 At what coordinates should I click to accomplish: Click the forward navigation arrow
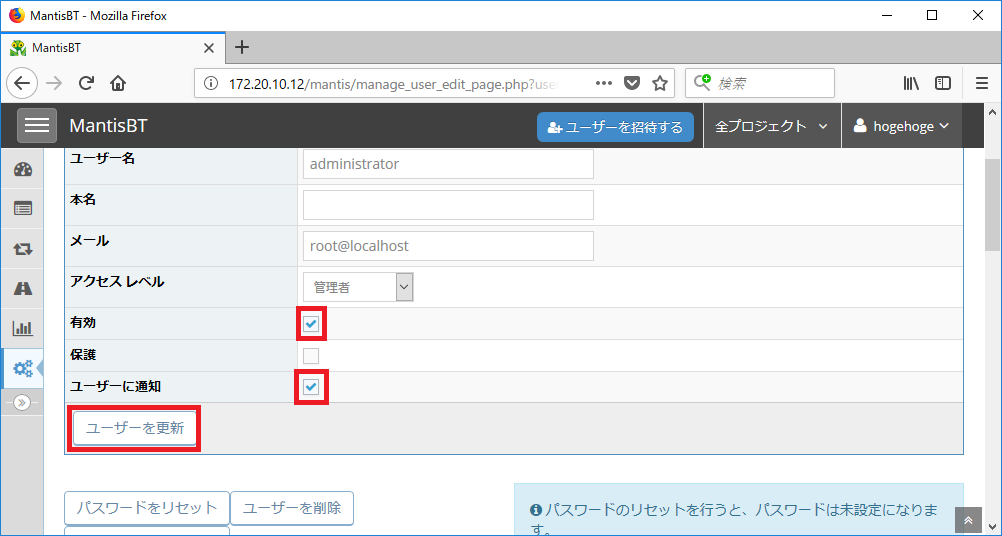tap(54, 83)
